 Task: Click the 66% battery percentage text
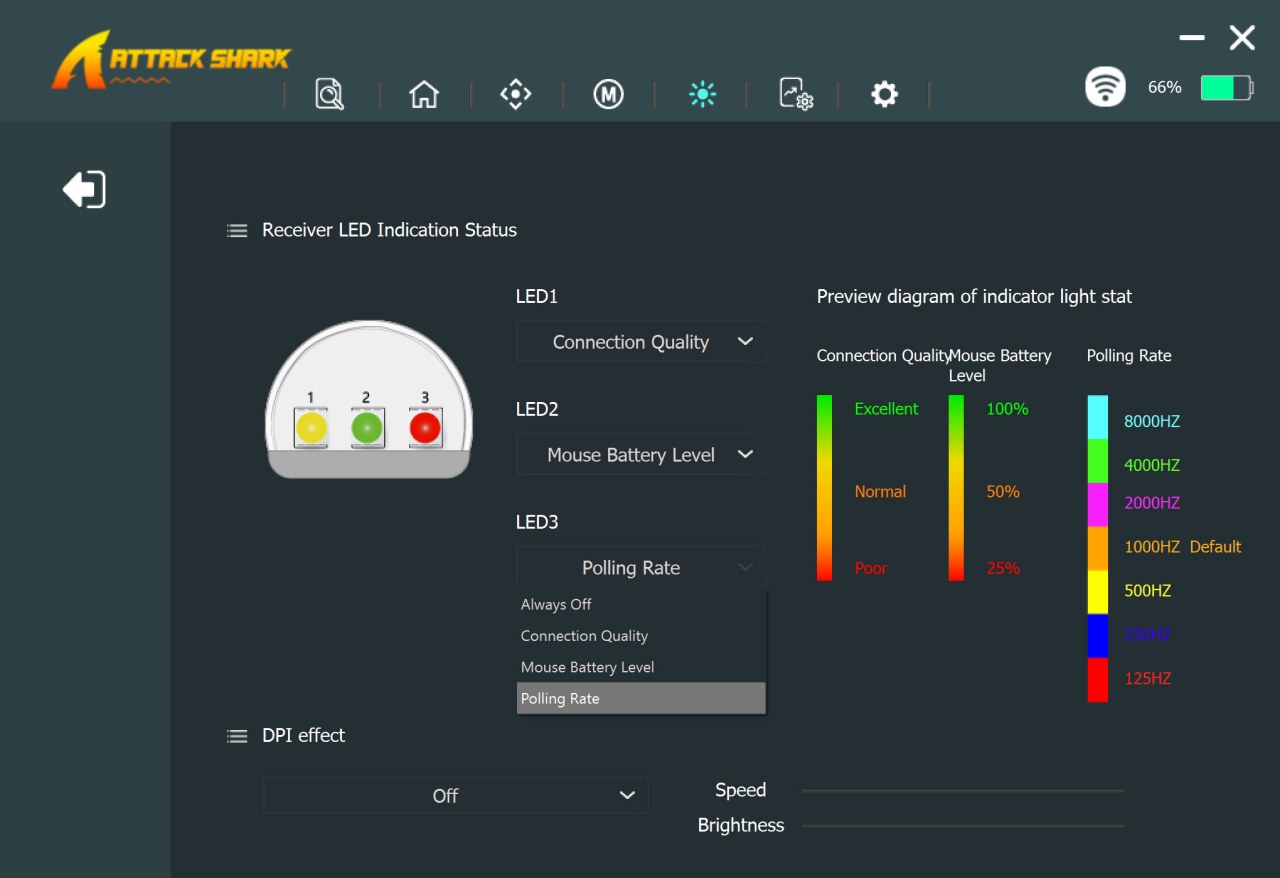[x=1164, y=88]
